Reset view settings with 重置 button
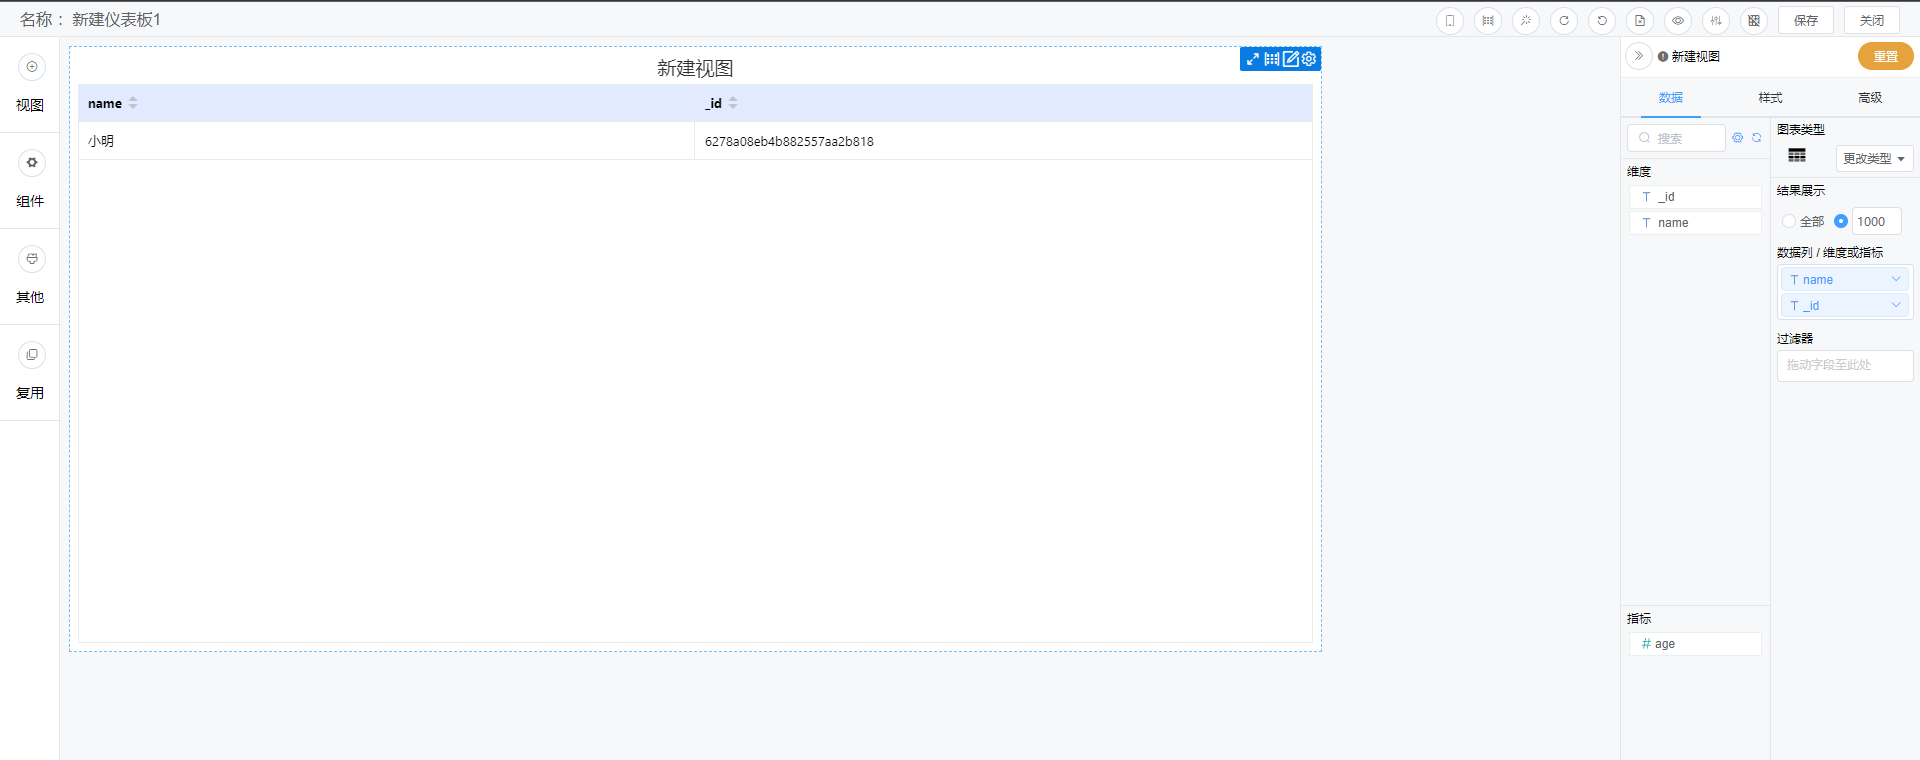This screenshot has height=760, width=1920. click(1886, 56)
